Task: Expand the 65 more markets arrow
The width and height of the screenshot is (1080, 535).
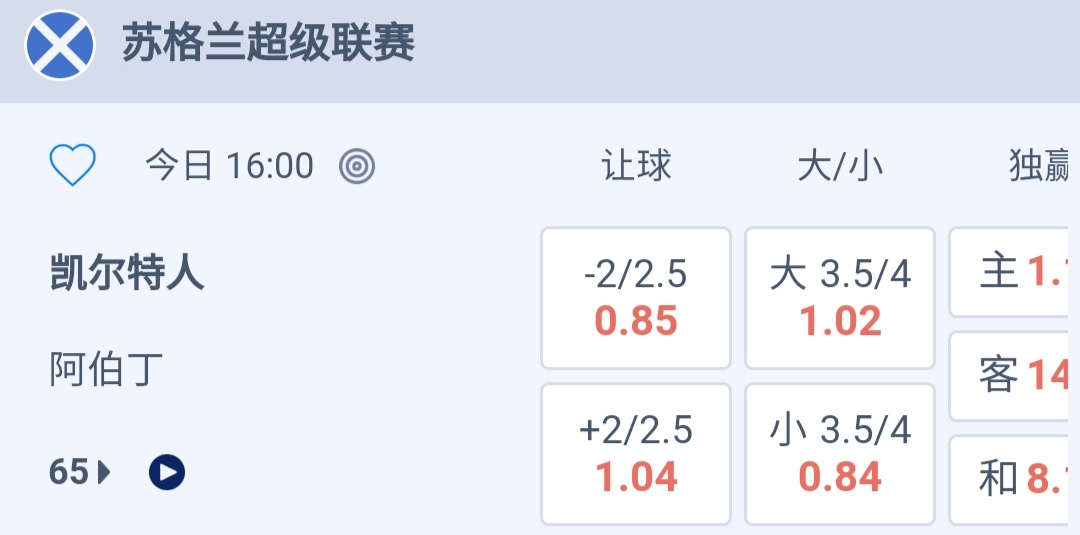Action: (x=105, y=471)
